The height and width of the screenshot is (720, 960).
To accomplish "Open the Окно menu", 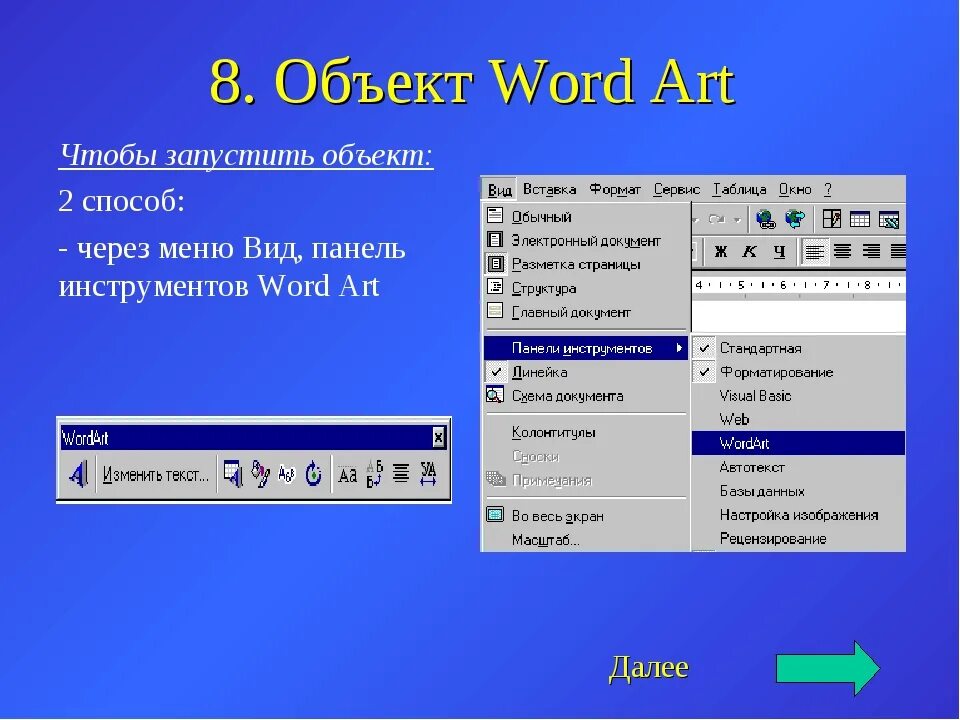I will pyautogui.click(x=795, y=189).
